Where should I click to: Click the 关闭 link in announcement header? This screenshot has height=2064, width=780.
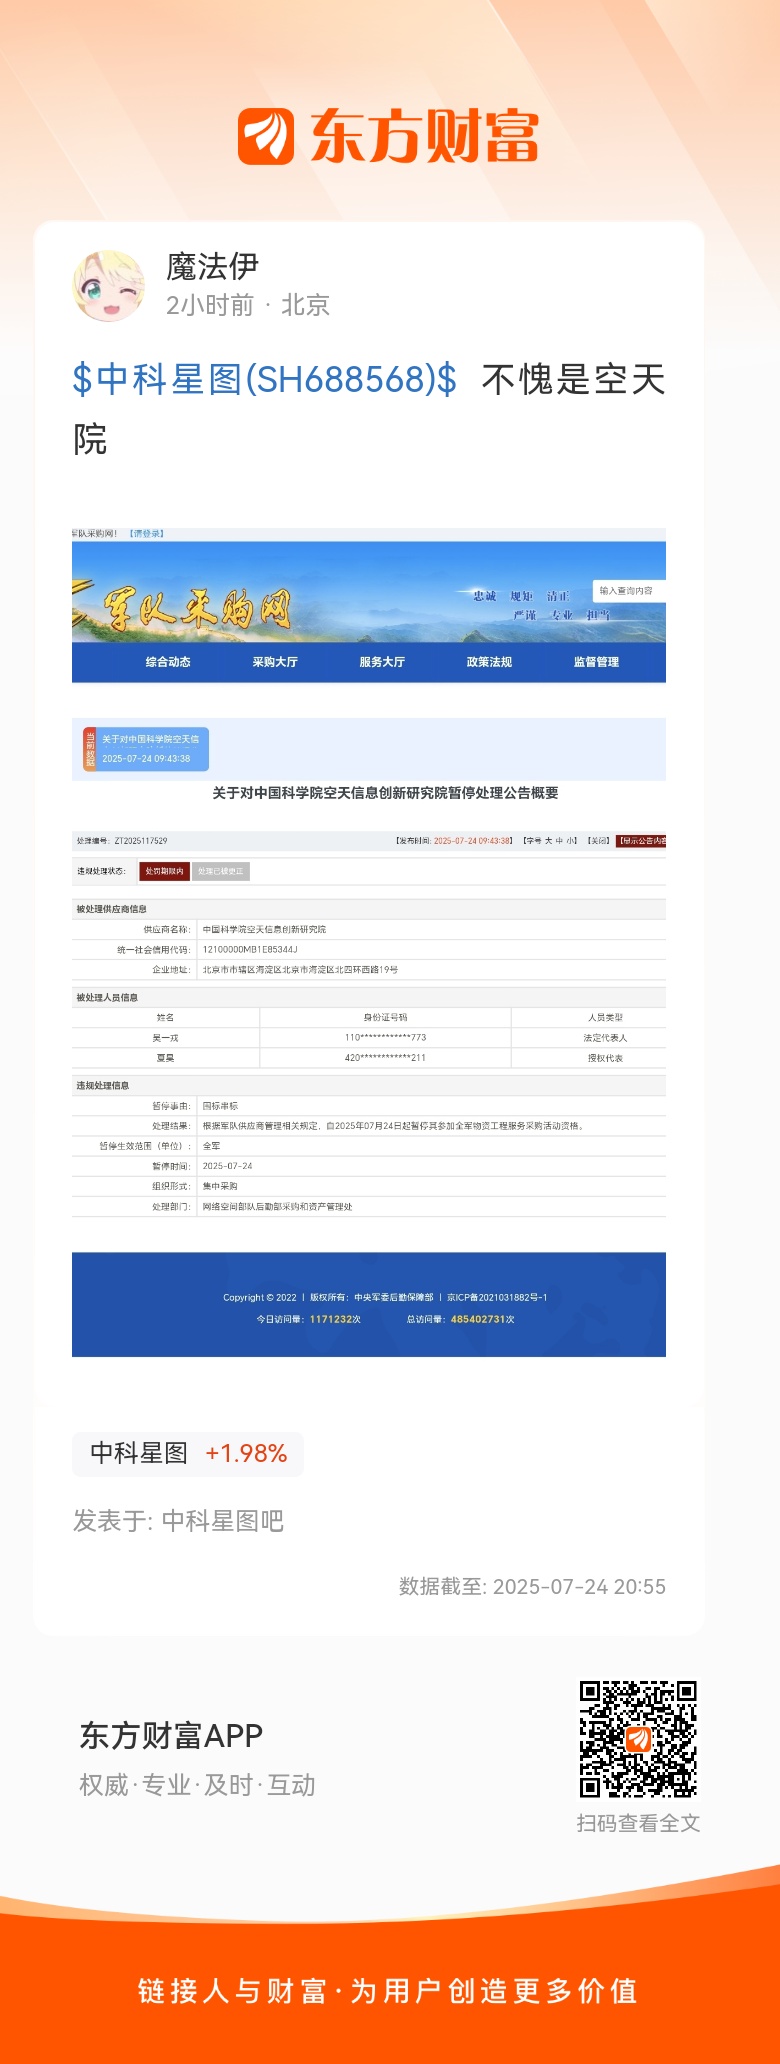click(598, 841)
